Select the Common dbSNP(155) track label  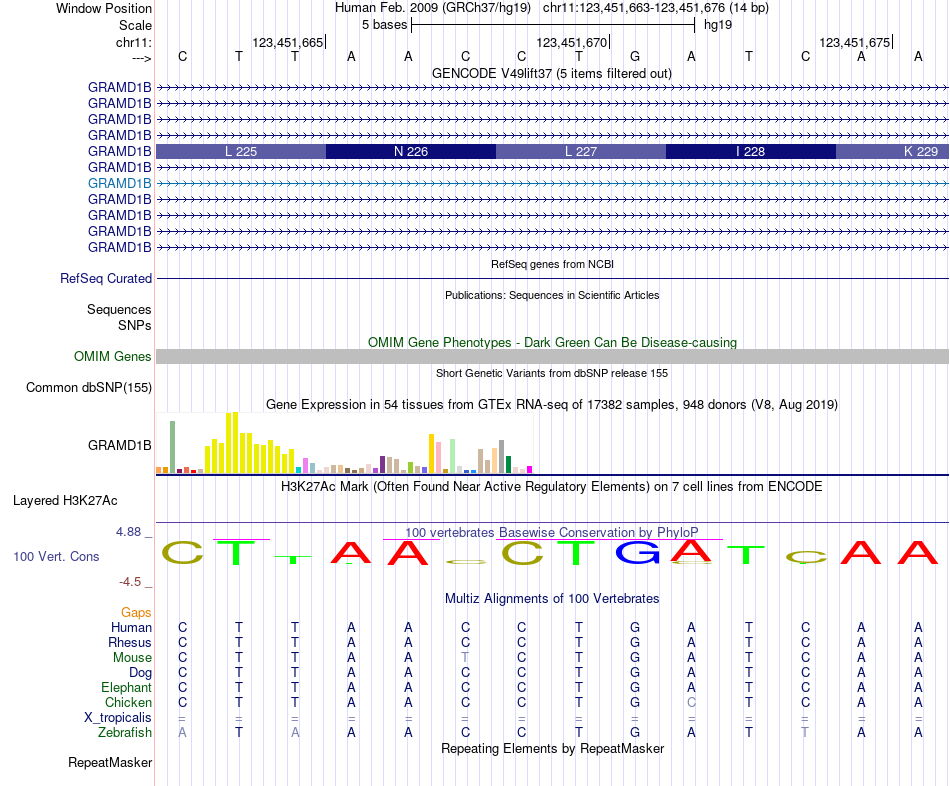coord(88,387)
